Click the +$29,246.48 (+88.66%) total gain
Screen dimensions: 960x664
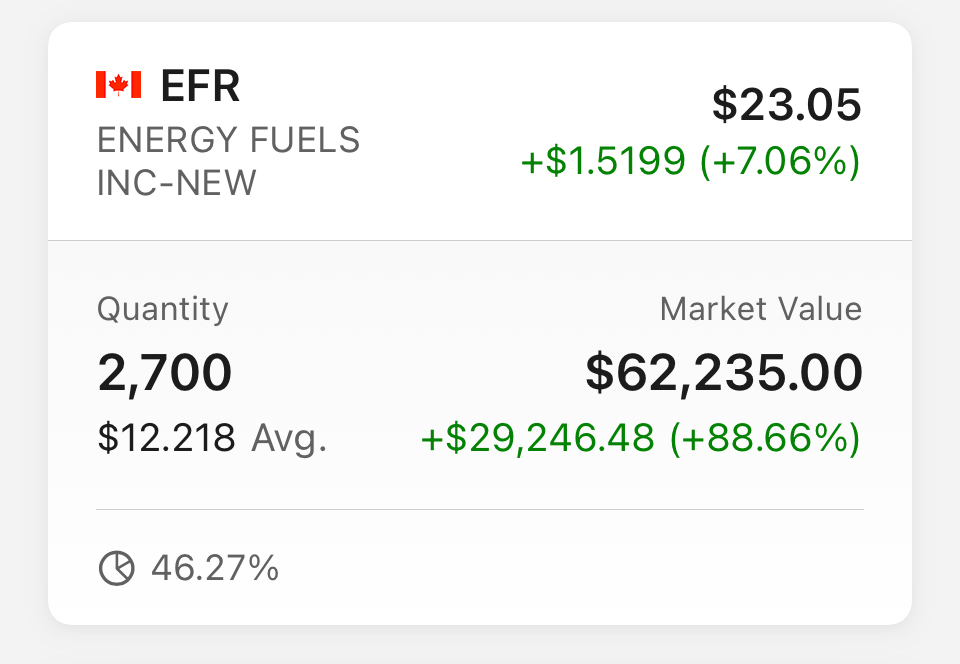pos(642,438)
